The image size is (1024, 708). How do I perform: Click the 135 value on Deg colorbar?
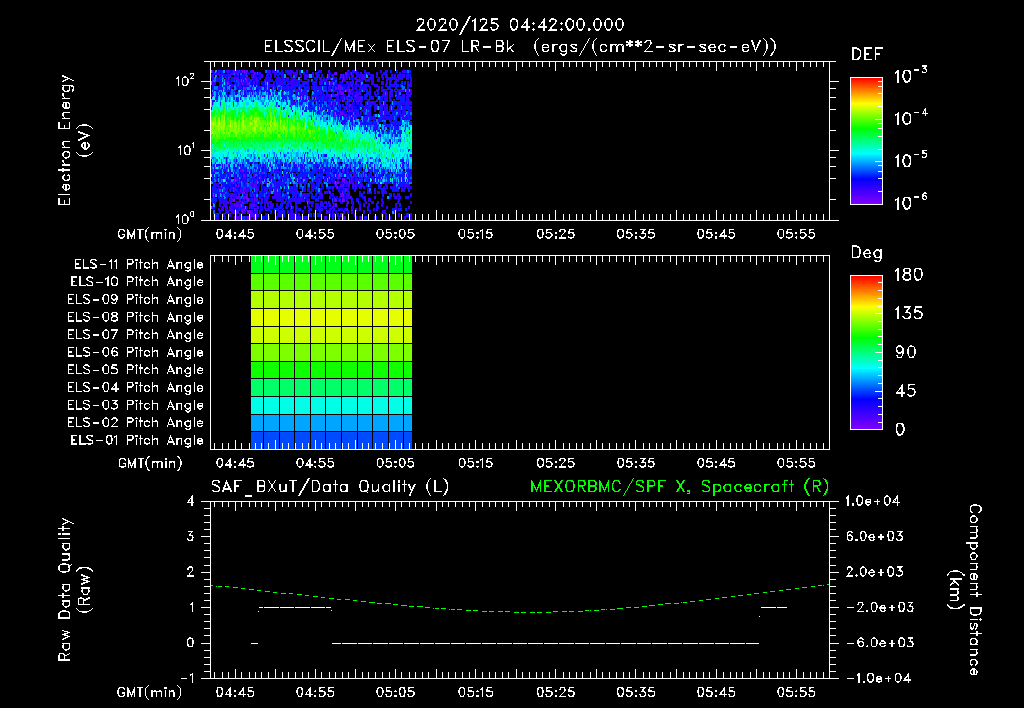click(x=908, y=313)
